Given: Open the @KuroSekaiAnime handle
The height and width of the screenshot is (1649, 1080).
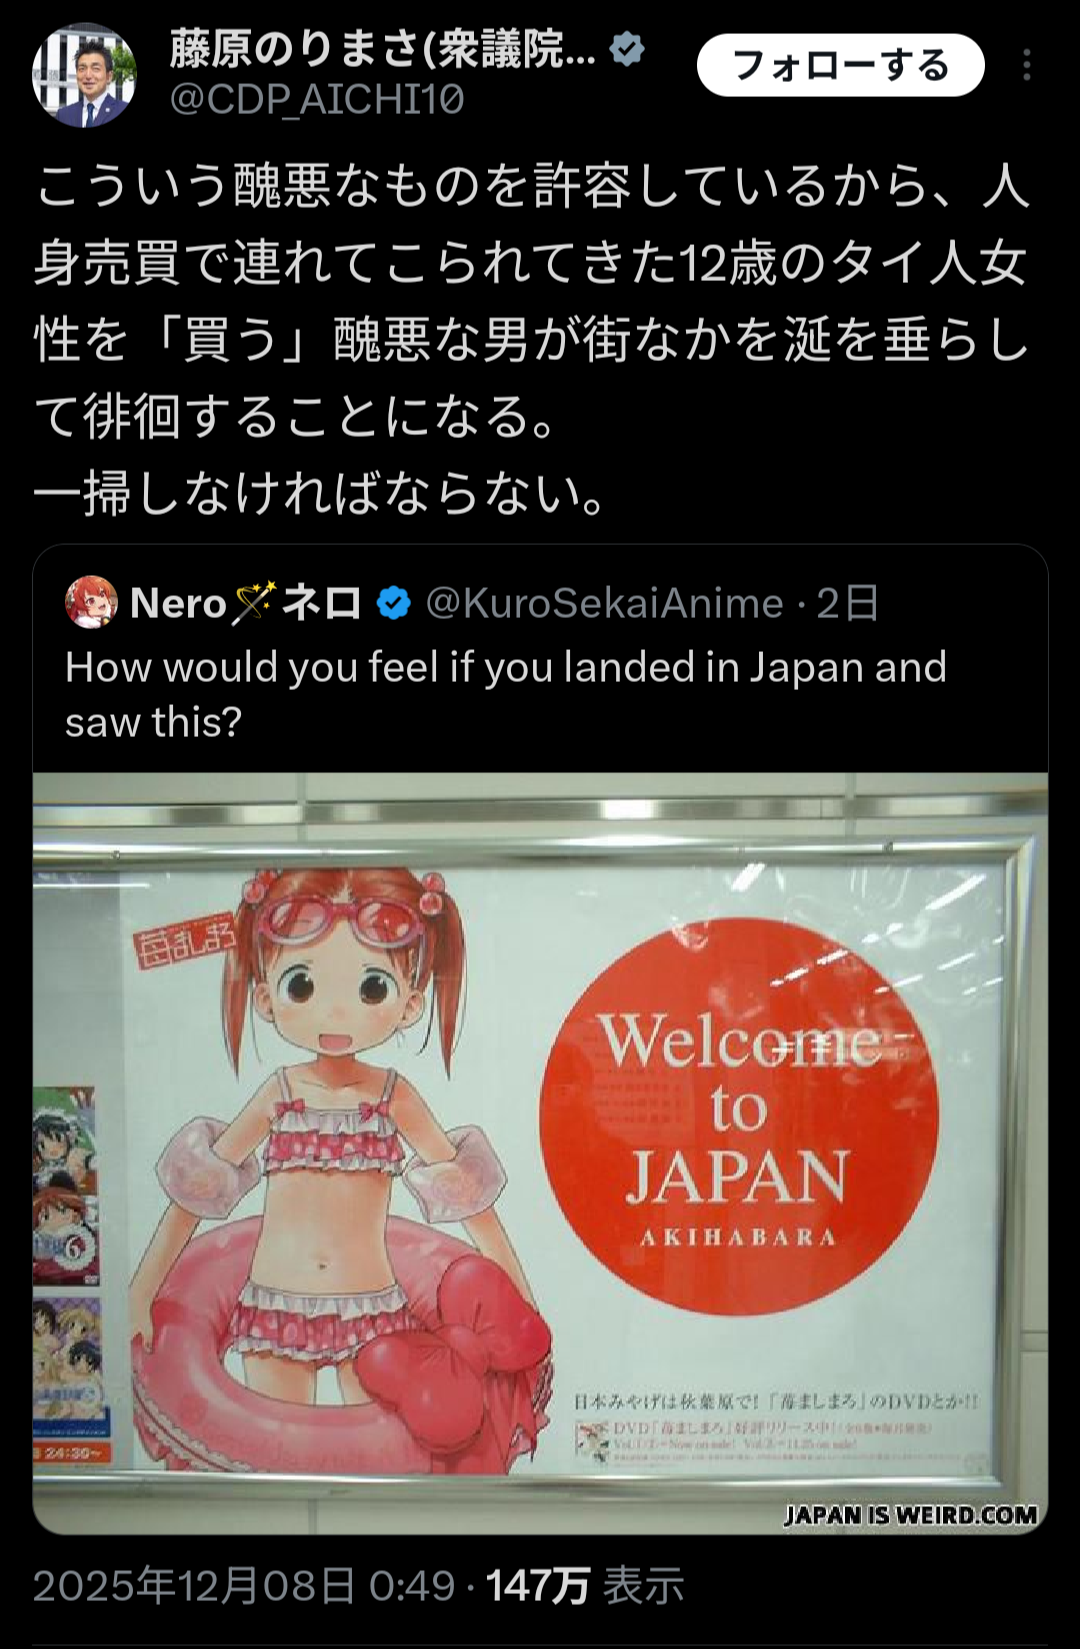Looking at the screenshot, I should point(604,603).
